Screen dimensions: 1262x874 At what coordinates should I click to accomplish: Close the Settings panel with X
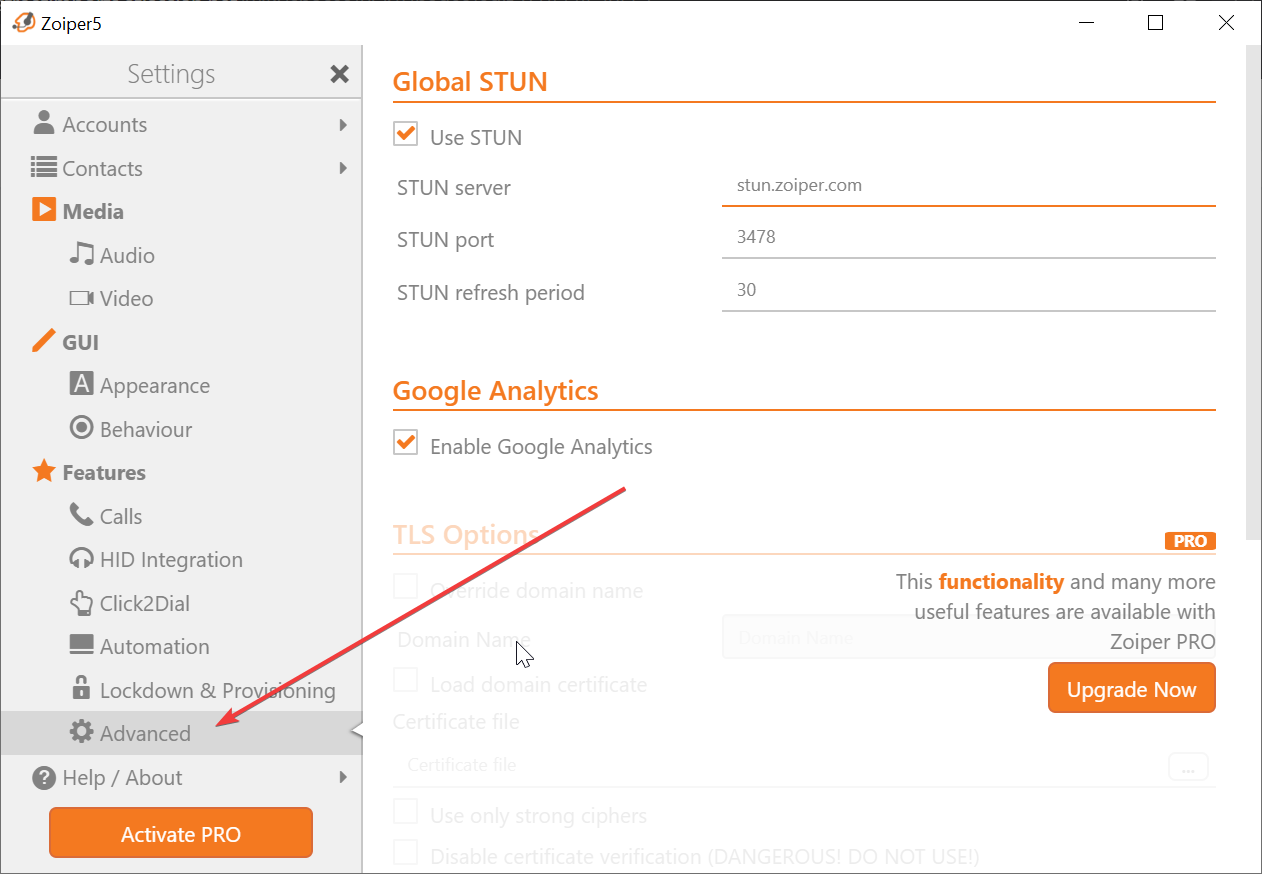tap(340, 74)
